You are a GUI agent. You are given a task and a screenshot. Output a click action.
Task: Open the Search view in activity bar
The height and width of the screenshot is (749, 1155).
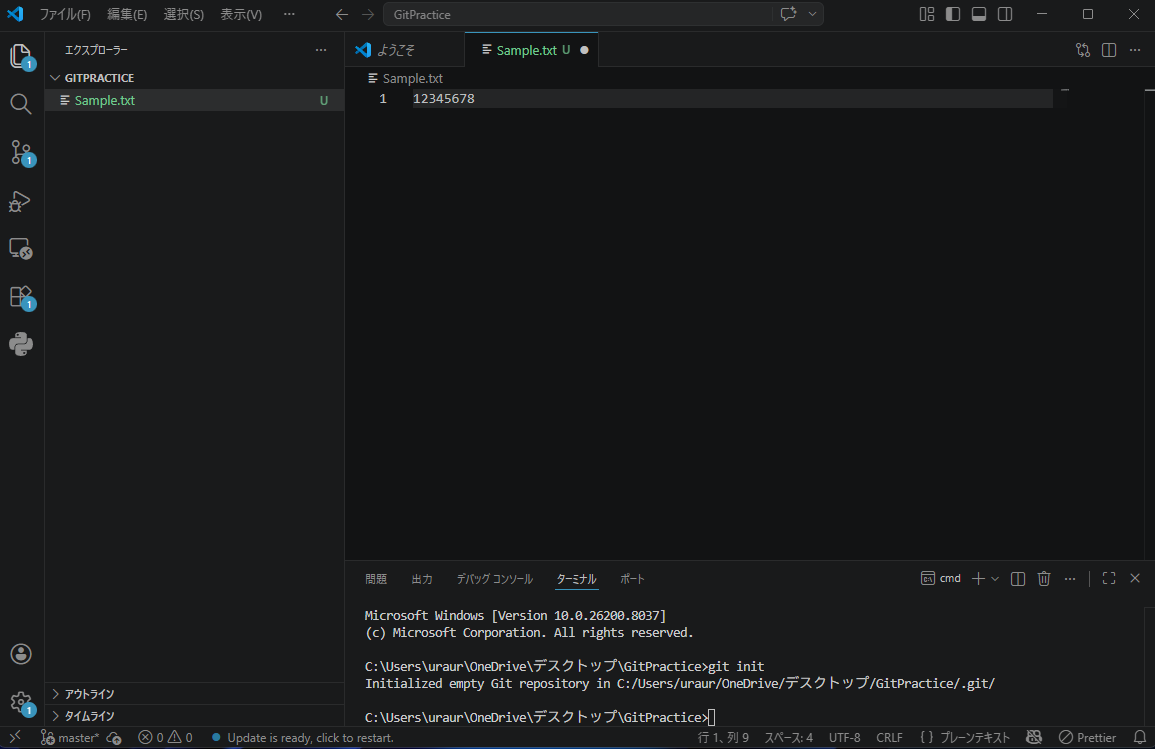click(21, 104)
